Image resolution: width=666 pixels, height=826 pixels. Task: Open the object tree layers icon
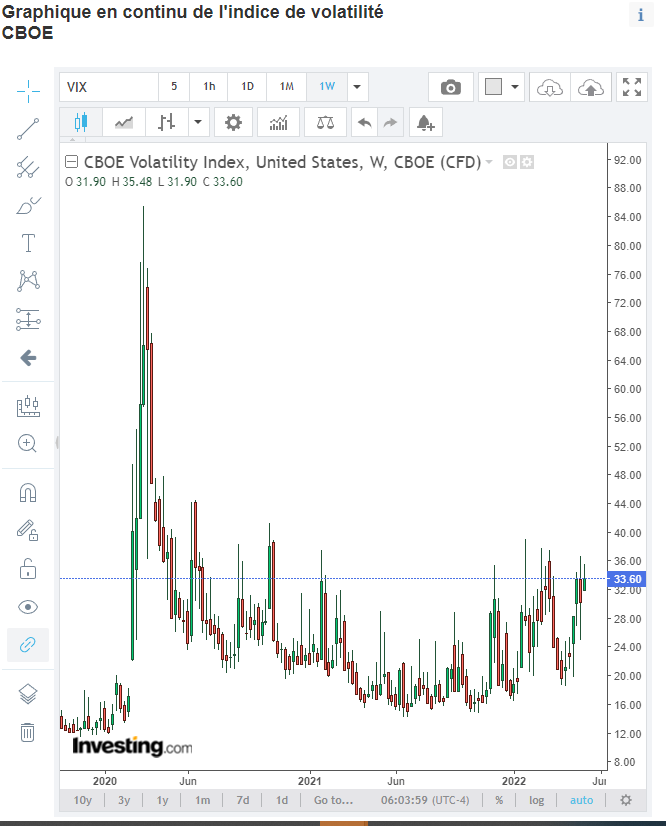click(28, 694)
